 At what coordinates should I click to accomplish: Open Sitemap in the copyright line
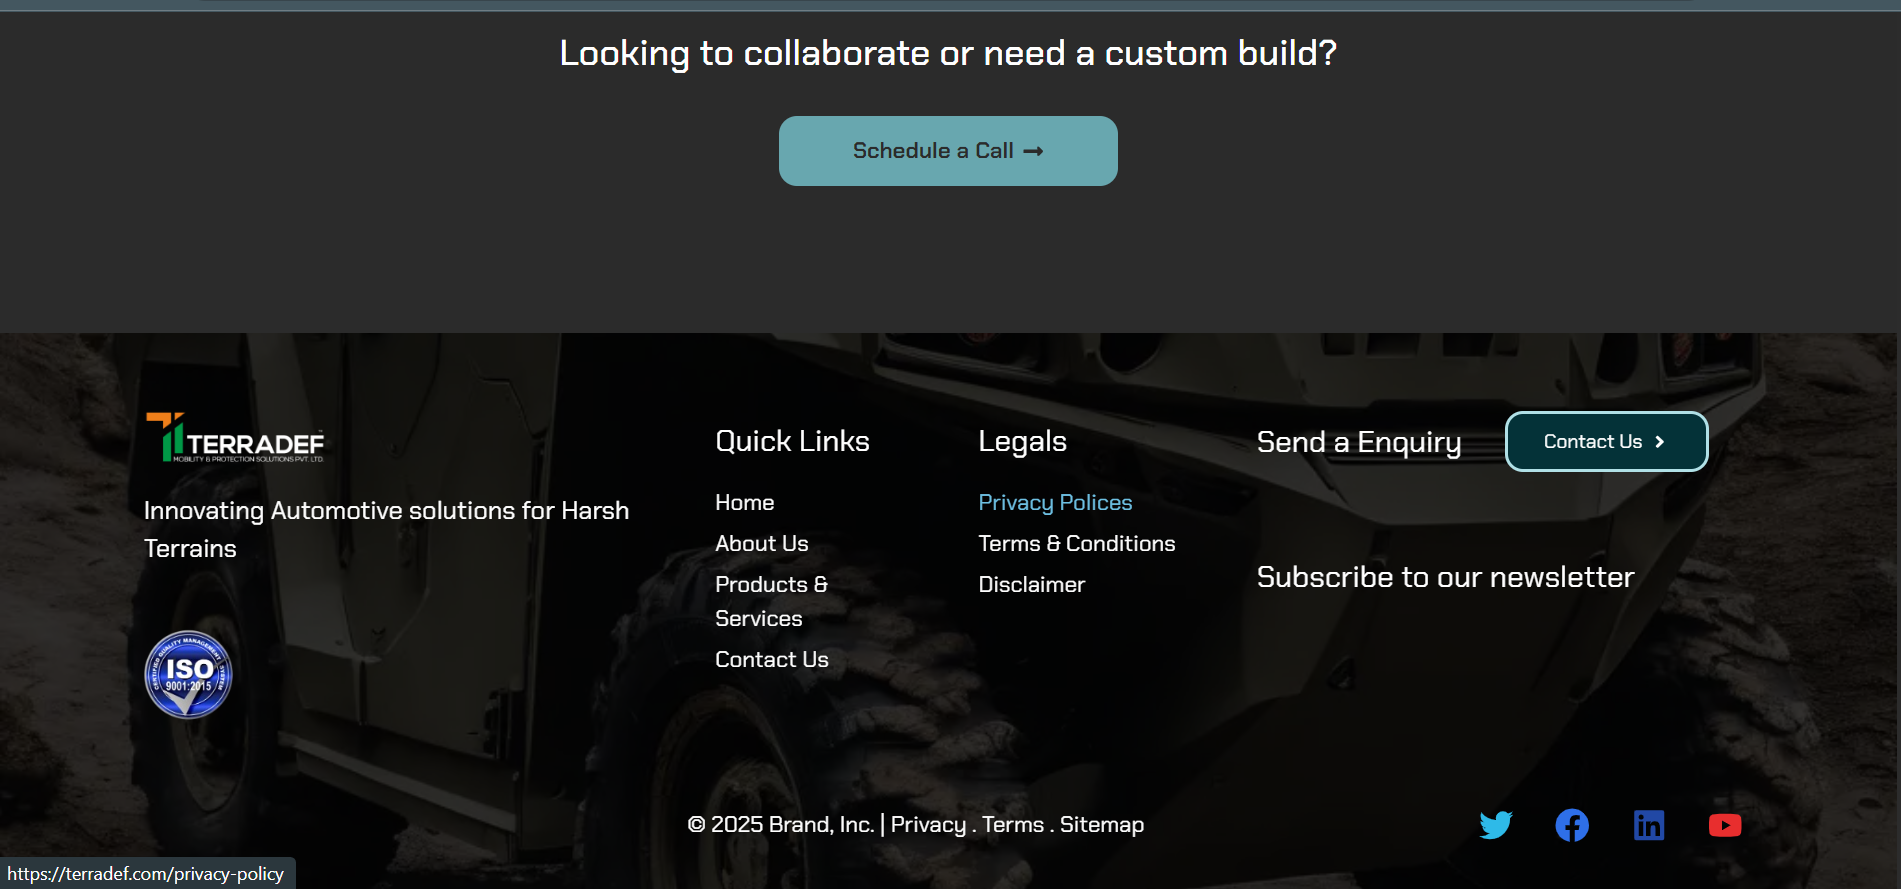(x=1102, y=825)
